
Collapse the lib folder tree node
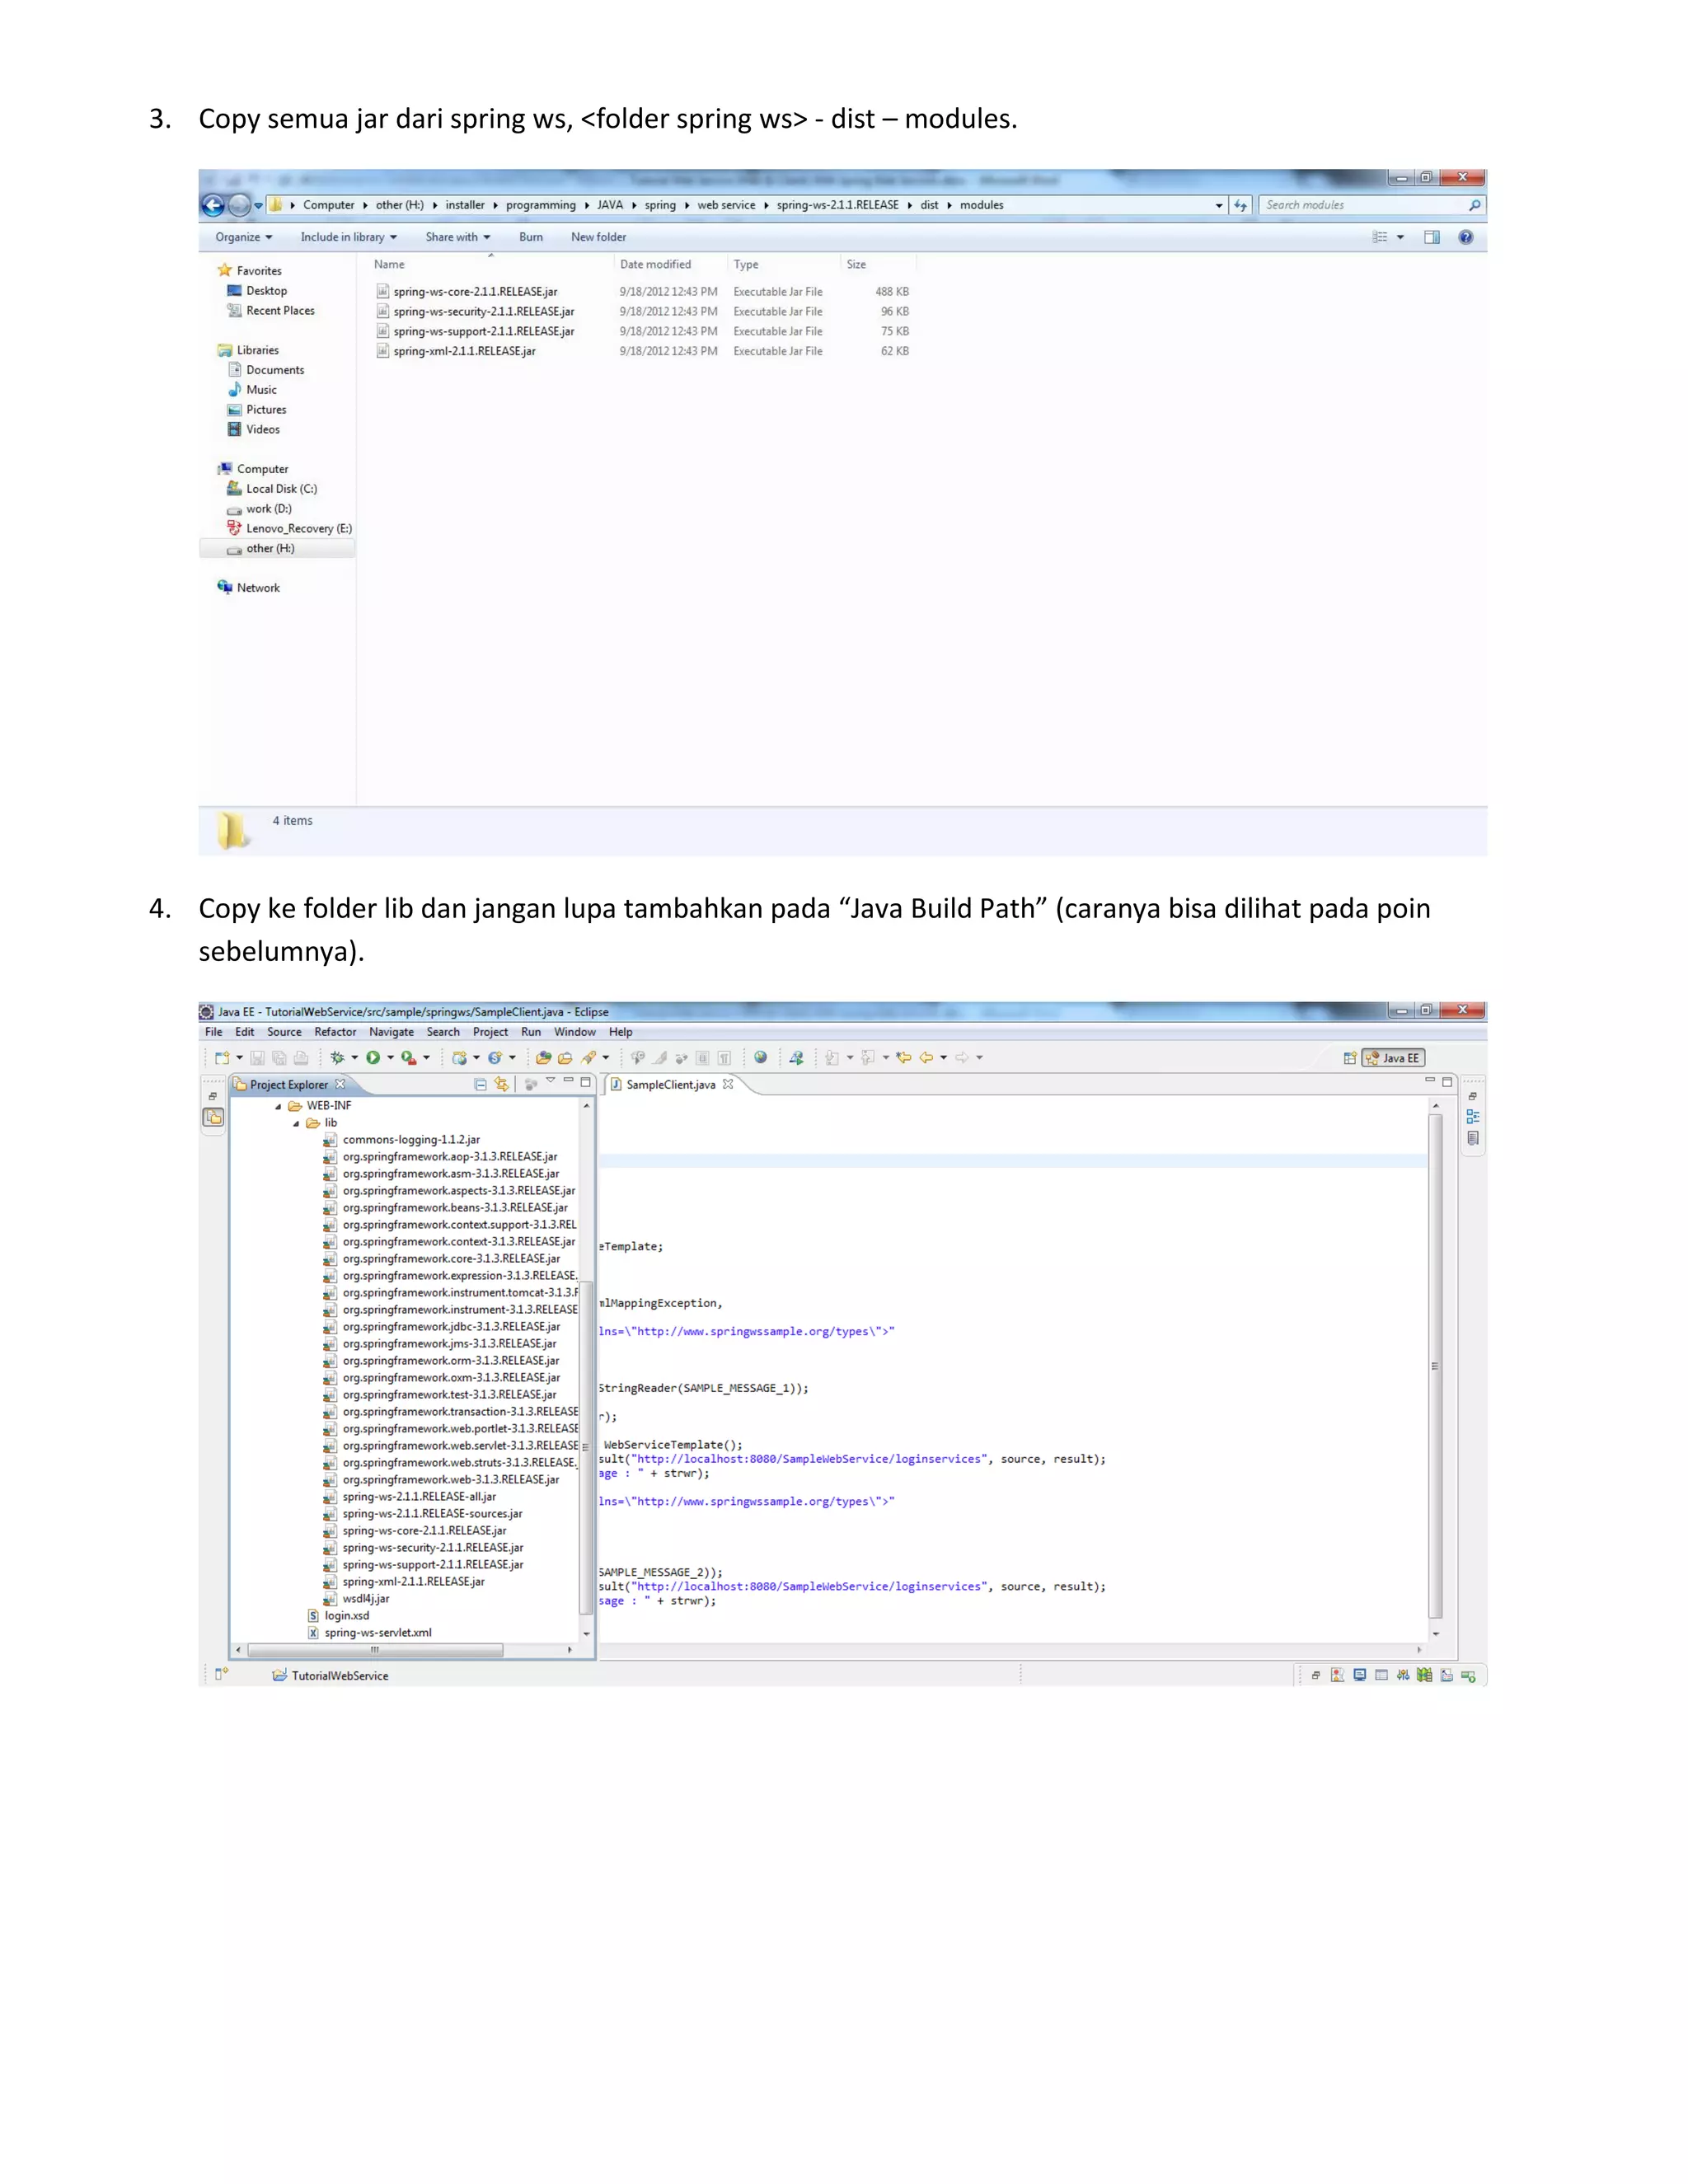pyautogui.click(x=296, y=1123)
